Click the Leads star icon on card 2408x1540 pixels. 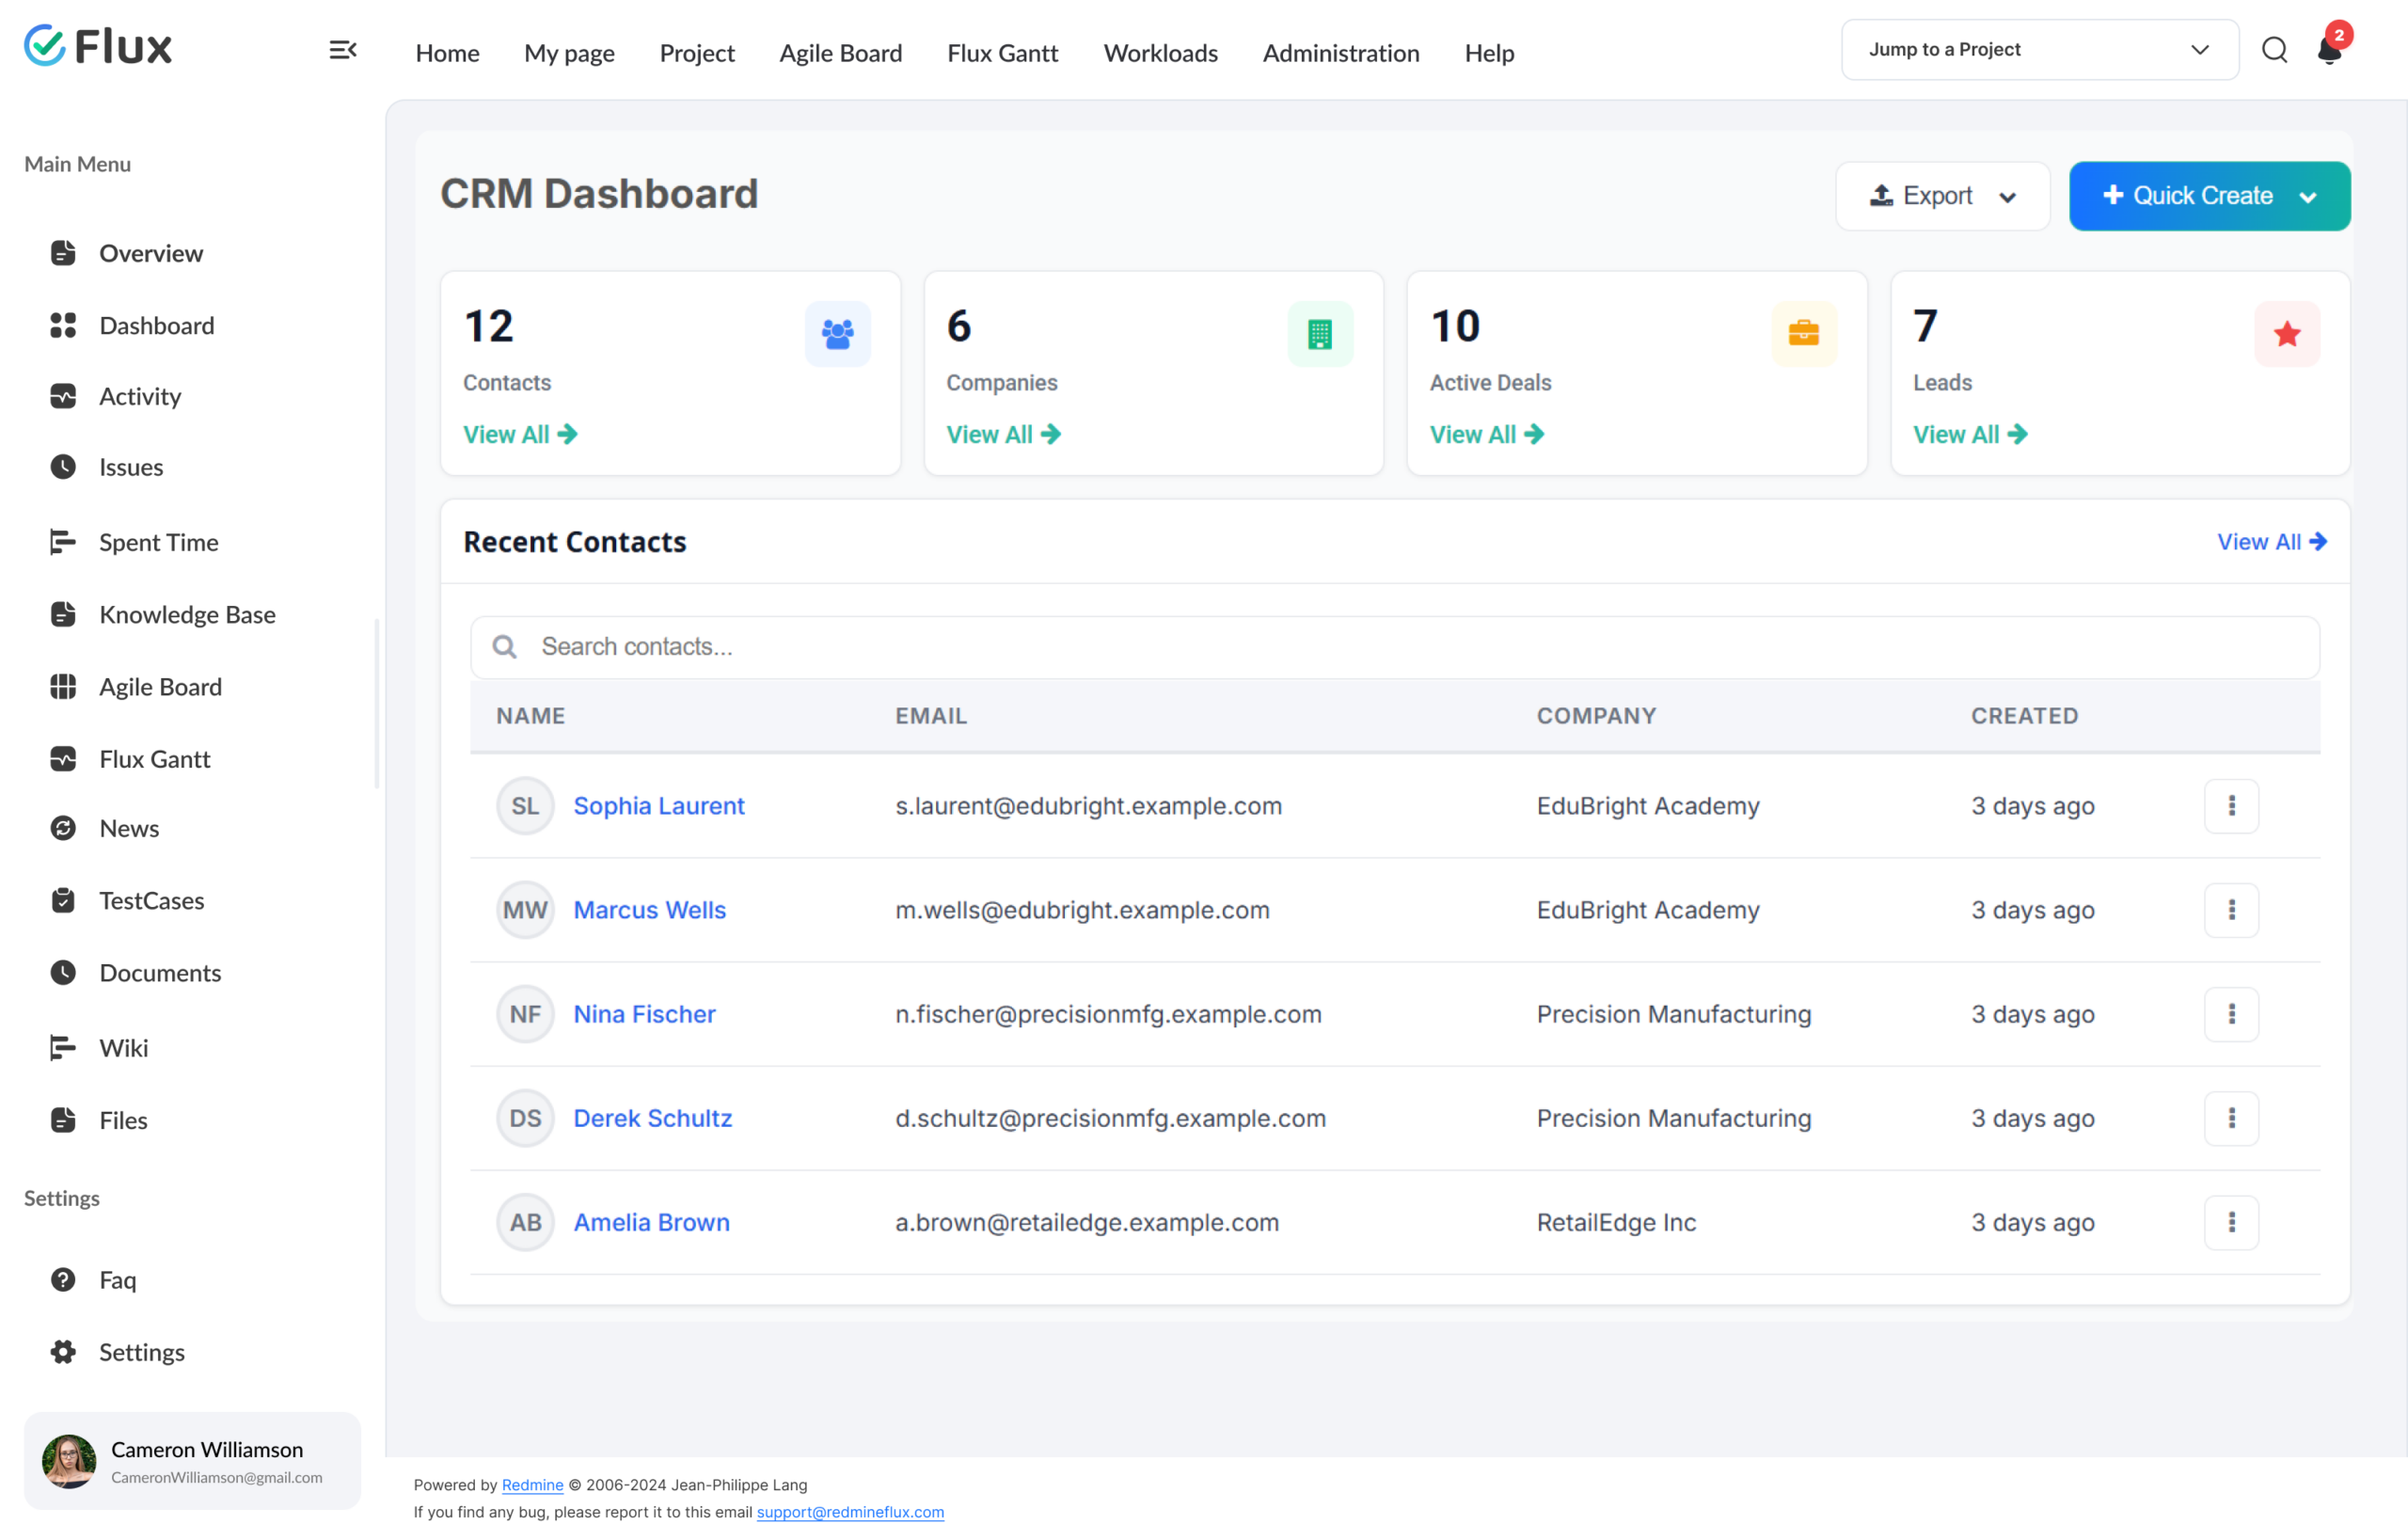pyautogui.click(x=2287, y=334)
